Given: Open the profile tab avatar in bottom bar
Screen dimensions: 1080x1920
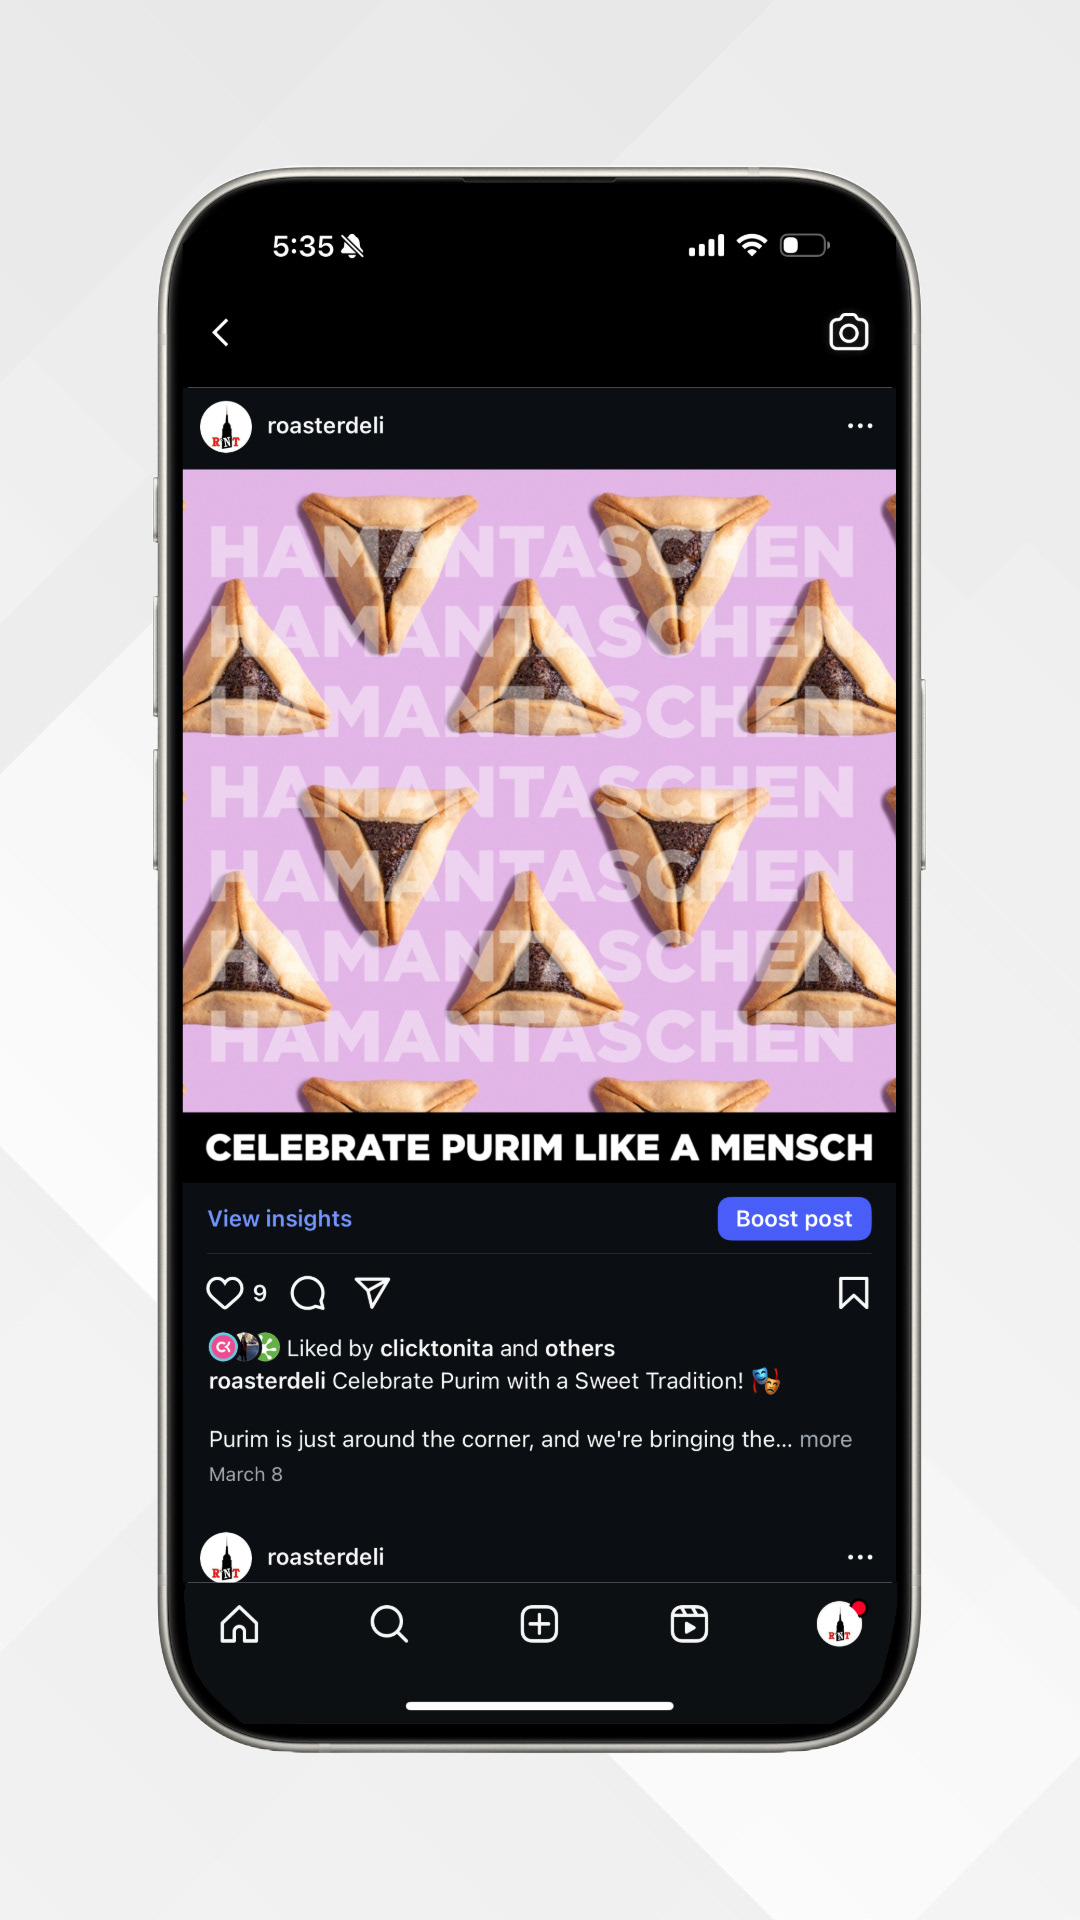Looking at the screenshot, I should coord(839,1623).
